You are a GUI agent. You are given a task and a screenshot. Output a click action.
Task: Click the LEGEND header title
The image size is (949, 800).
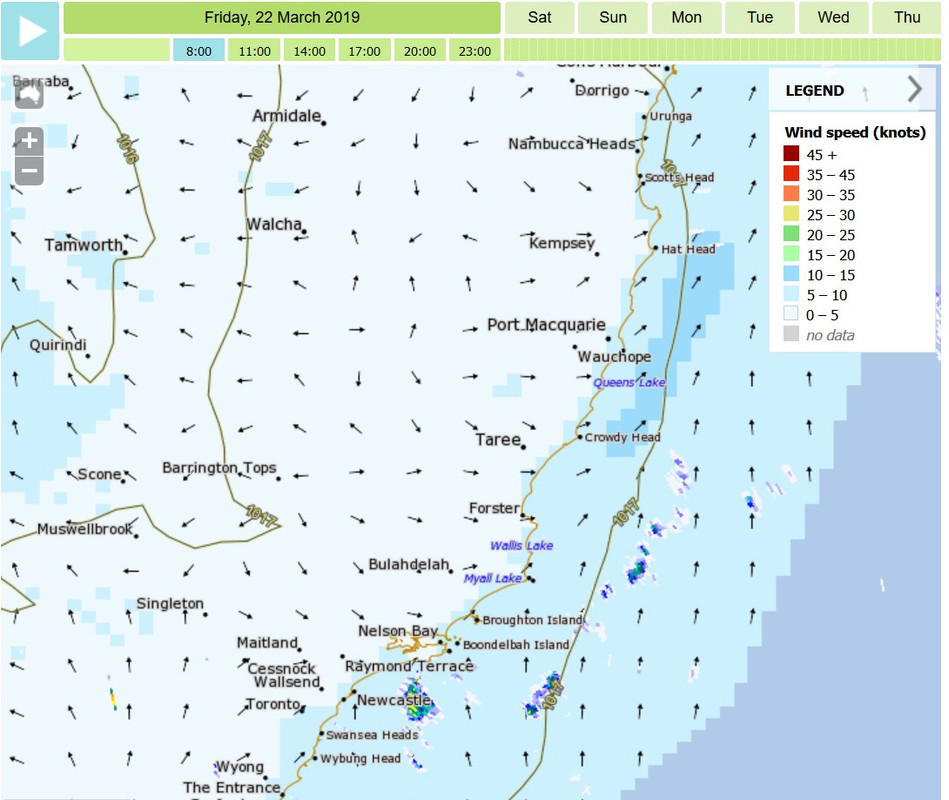point(815,91)
